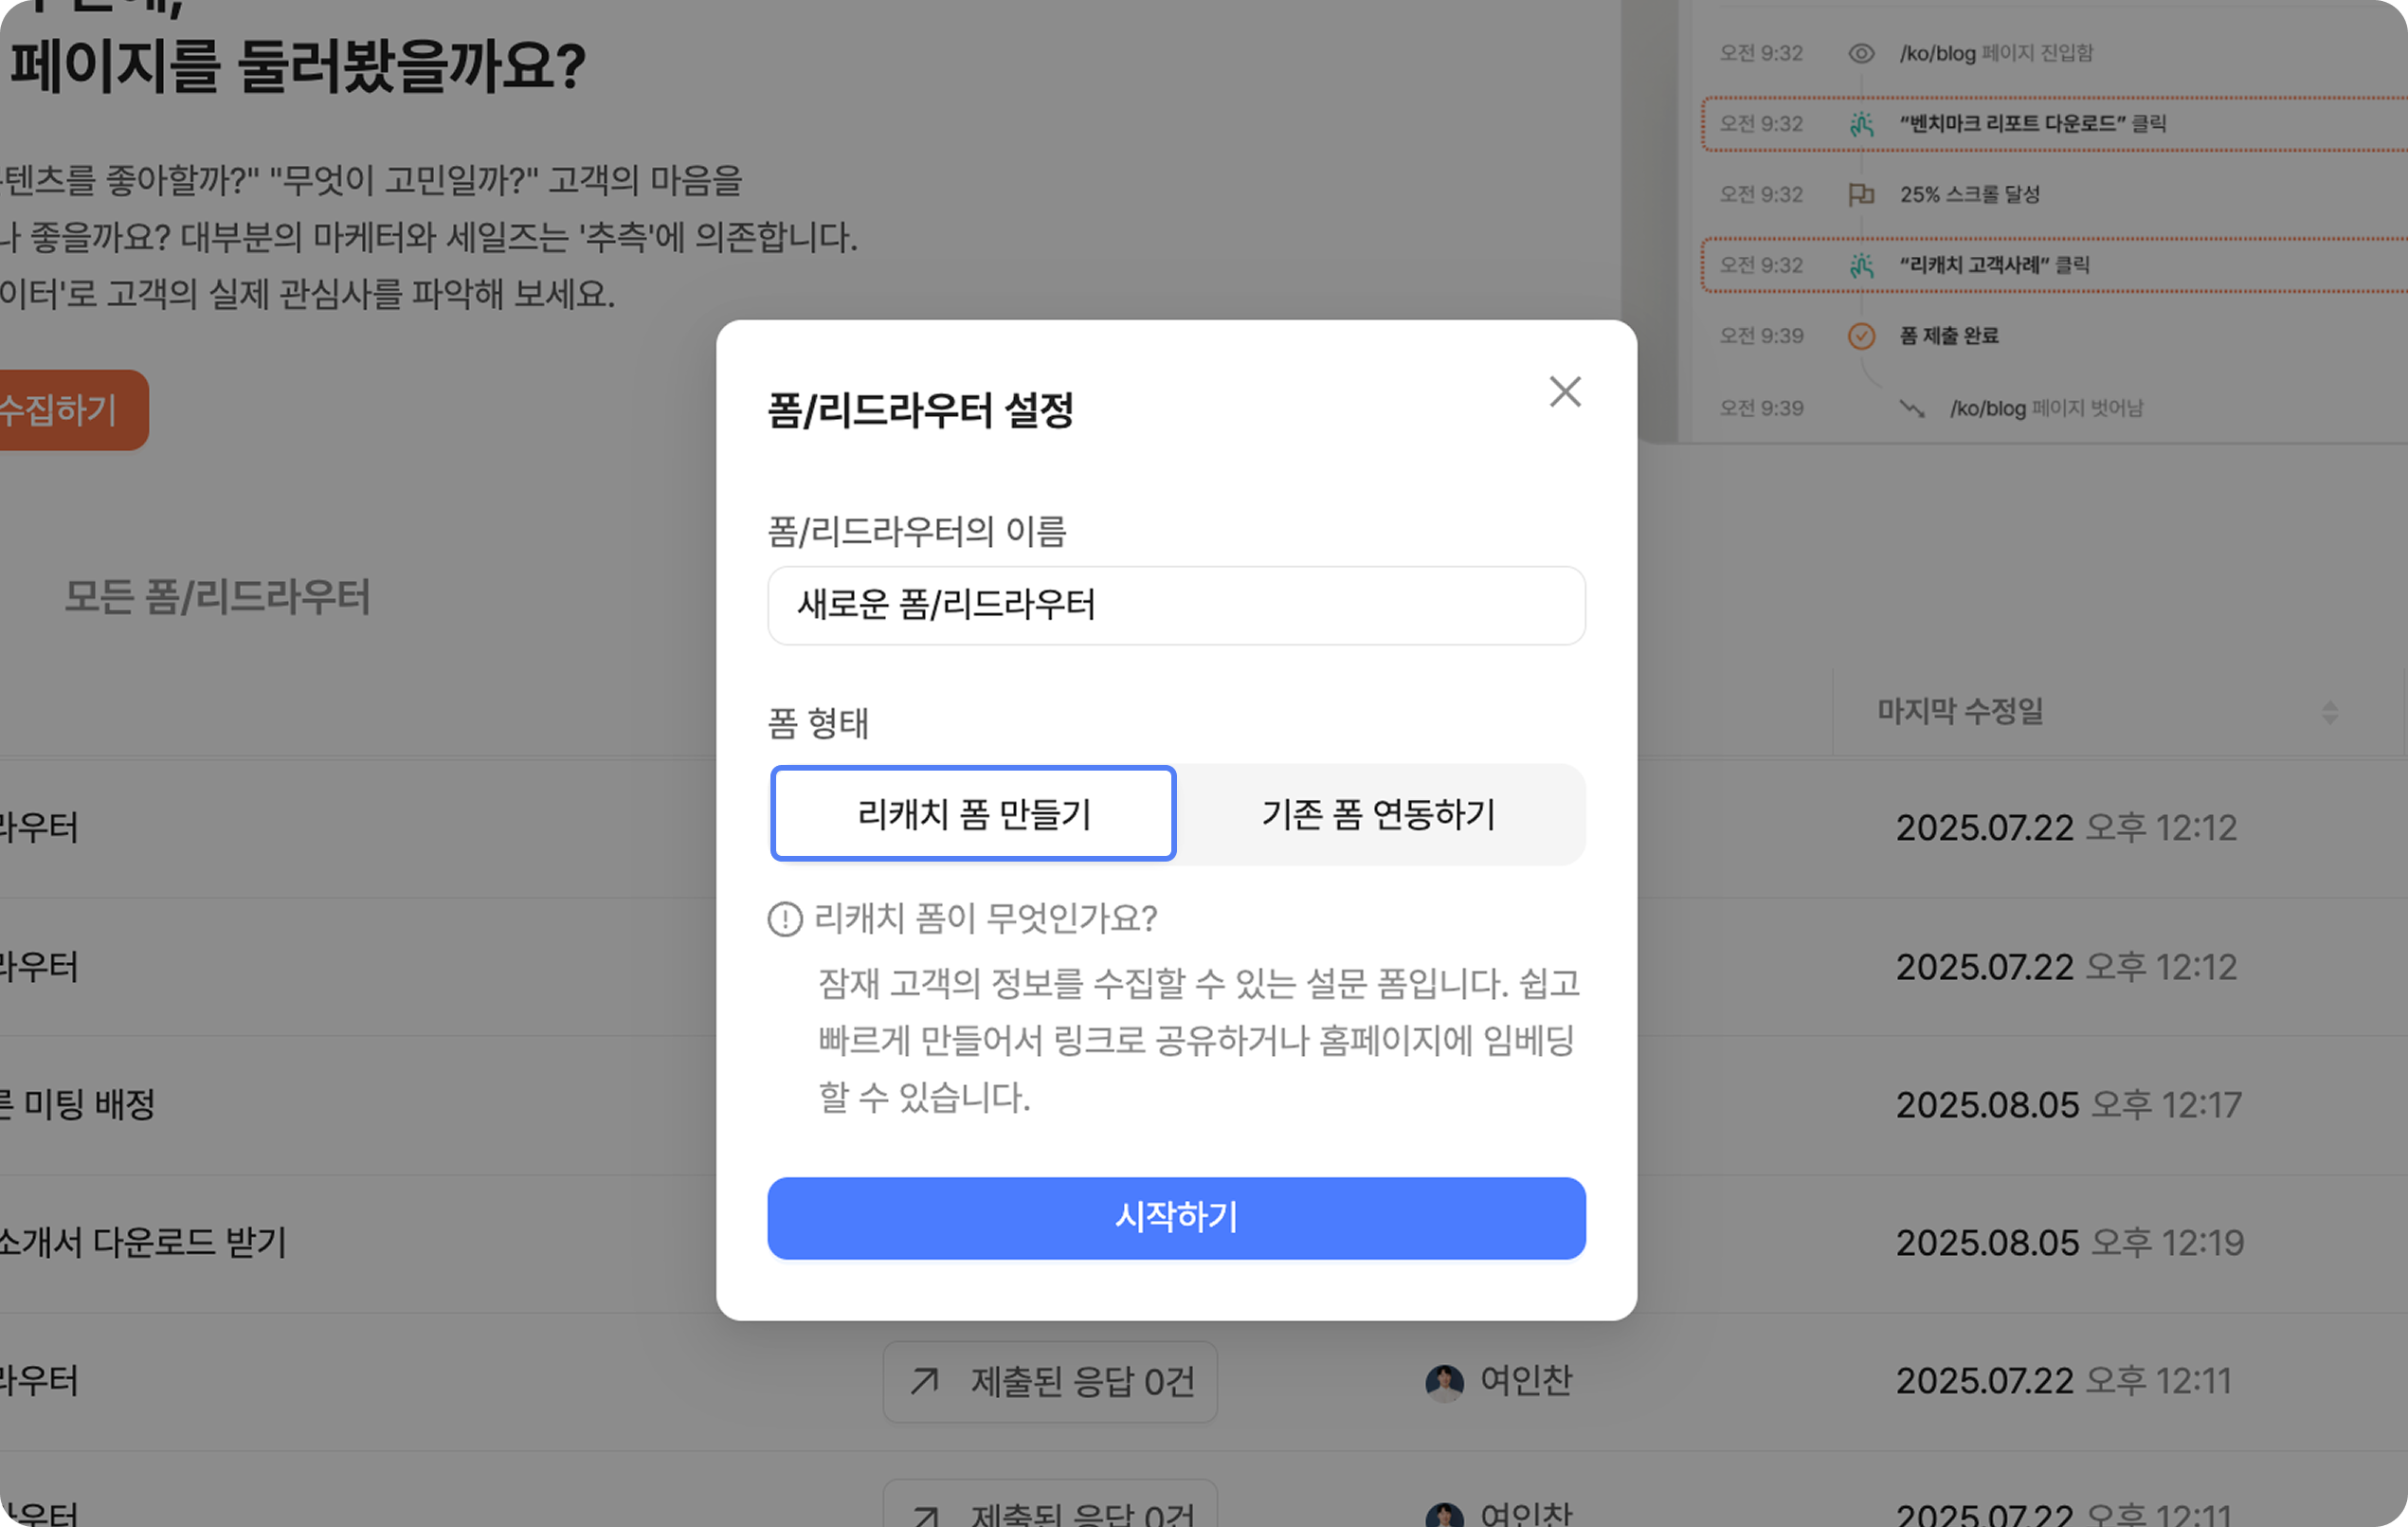Open the 소개서 다운로드 받기 row

(144, 1242)
